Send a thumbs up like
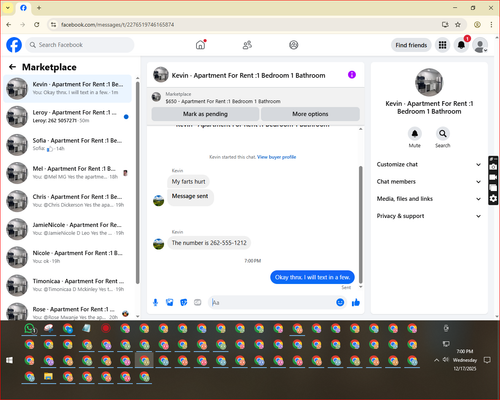This screenshot has width=500, height=400. pos(356,302)
